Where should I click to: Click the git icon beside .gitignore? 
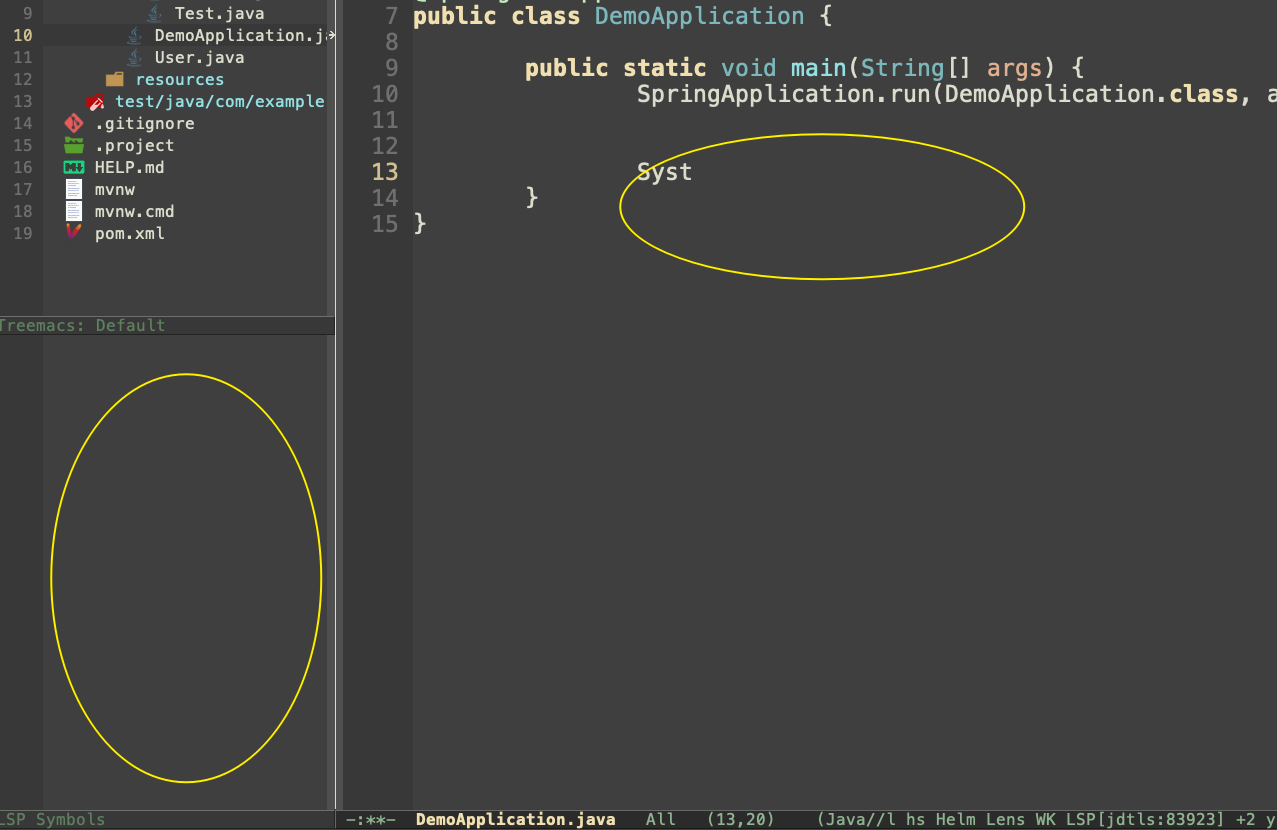tap(73, 124)
